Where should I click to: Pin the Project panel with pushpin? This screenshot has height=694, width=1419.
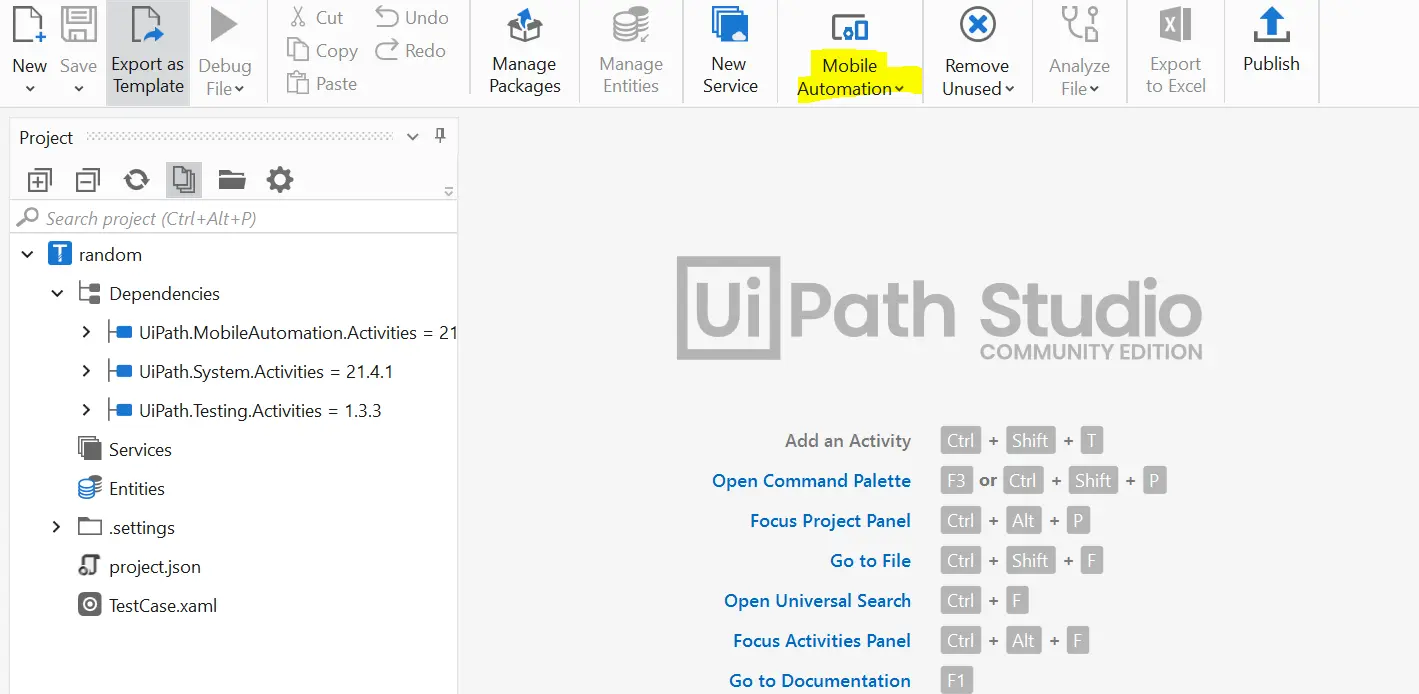tap(440, 137)
